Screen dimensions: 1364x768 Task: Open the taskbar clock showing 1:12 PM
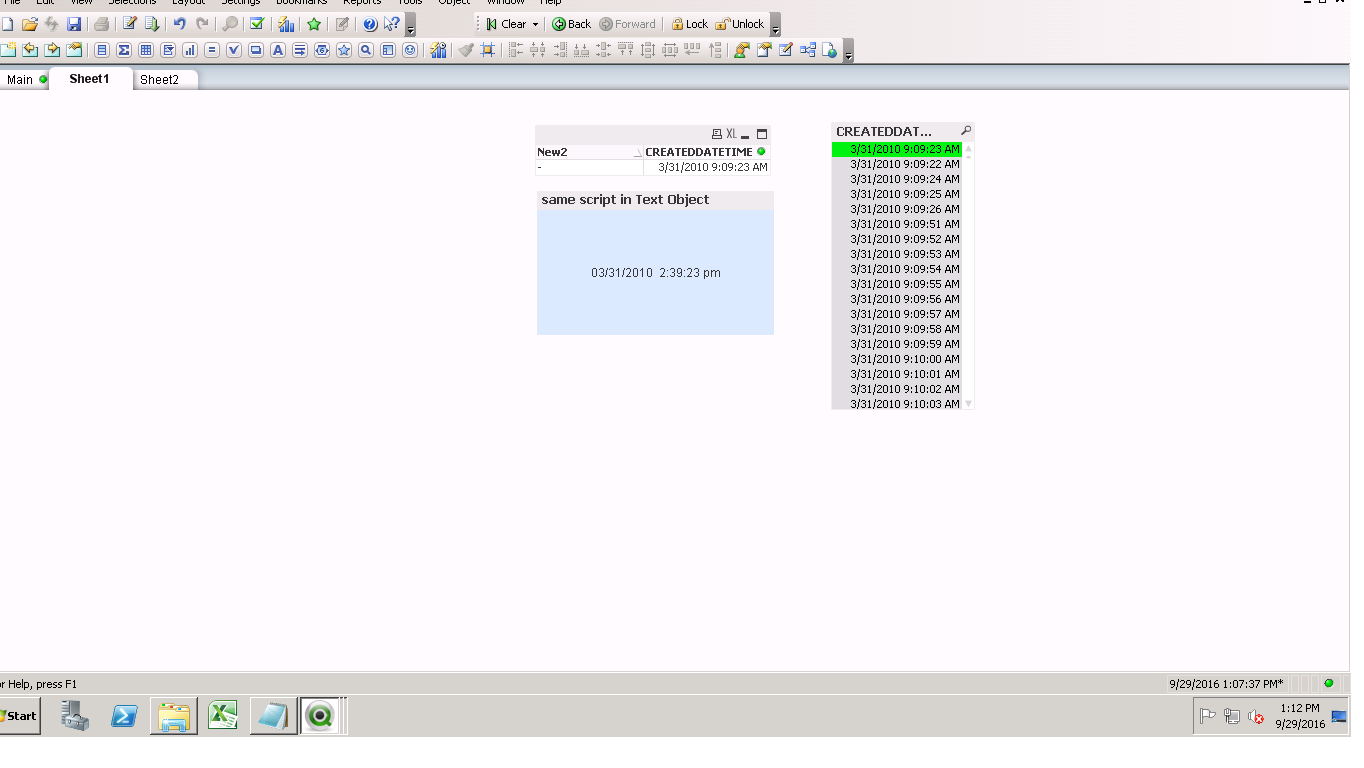[x=1300, y=716]
